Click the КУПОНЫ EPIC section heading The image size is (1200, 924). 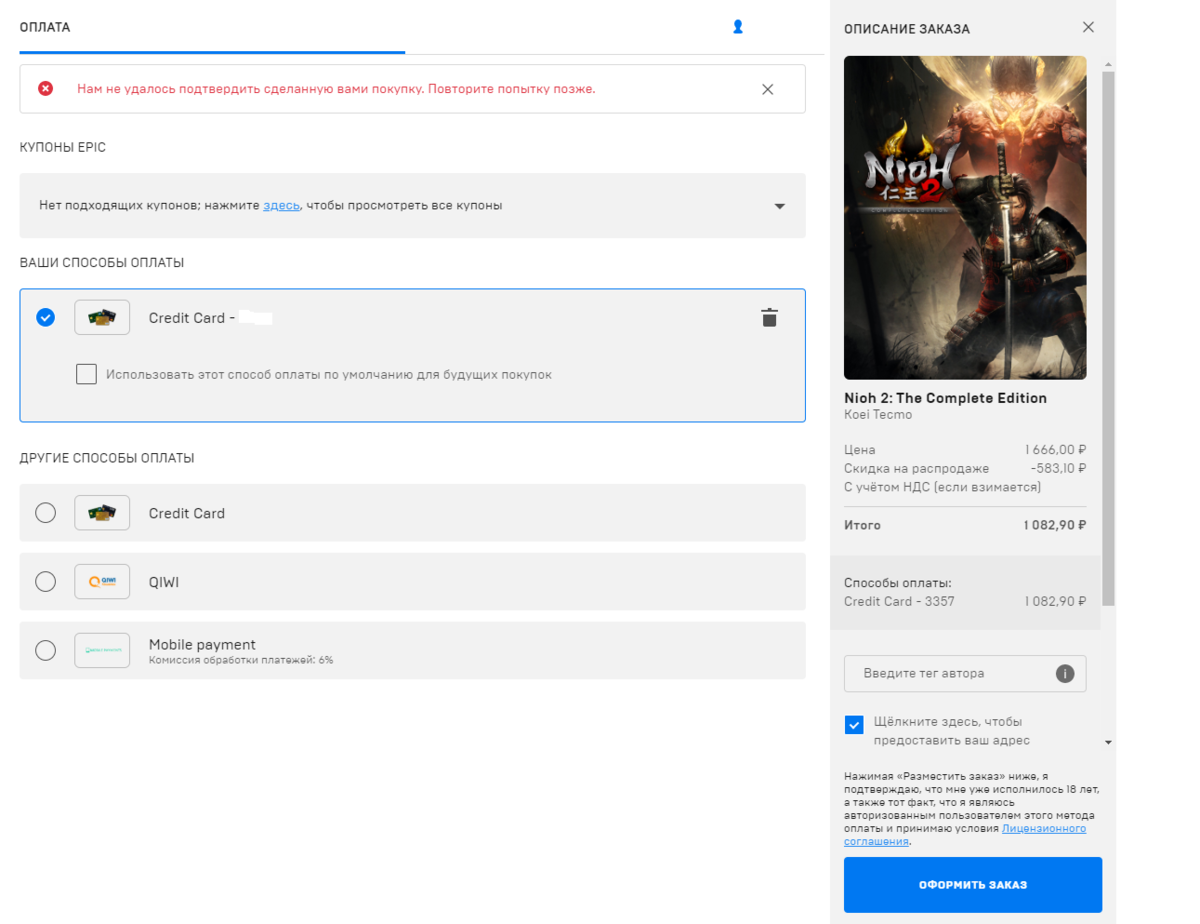pos(63,148)
